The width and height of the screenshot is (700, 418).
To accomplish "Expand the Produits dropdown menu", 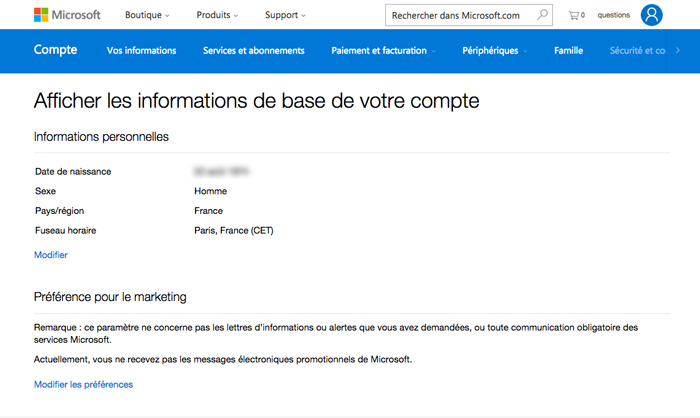I will point(218,15).
